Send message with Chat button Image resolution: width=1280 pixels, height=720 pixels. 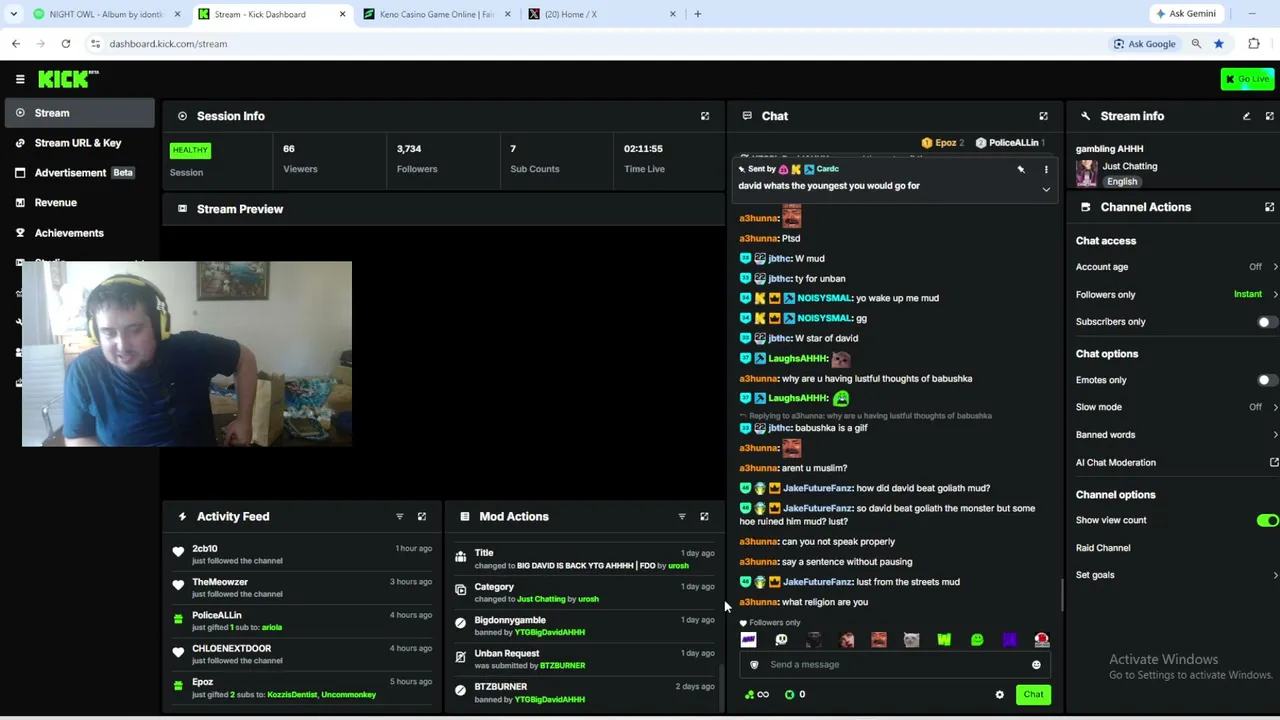(1033, 695)
